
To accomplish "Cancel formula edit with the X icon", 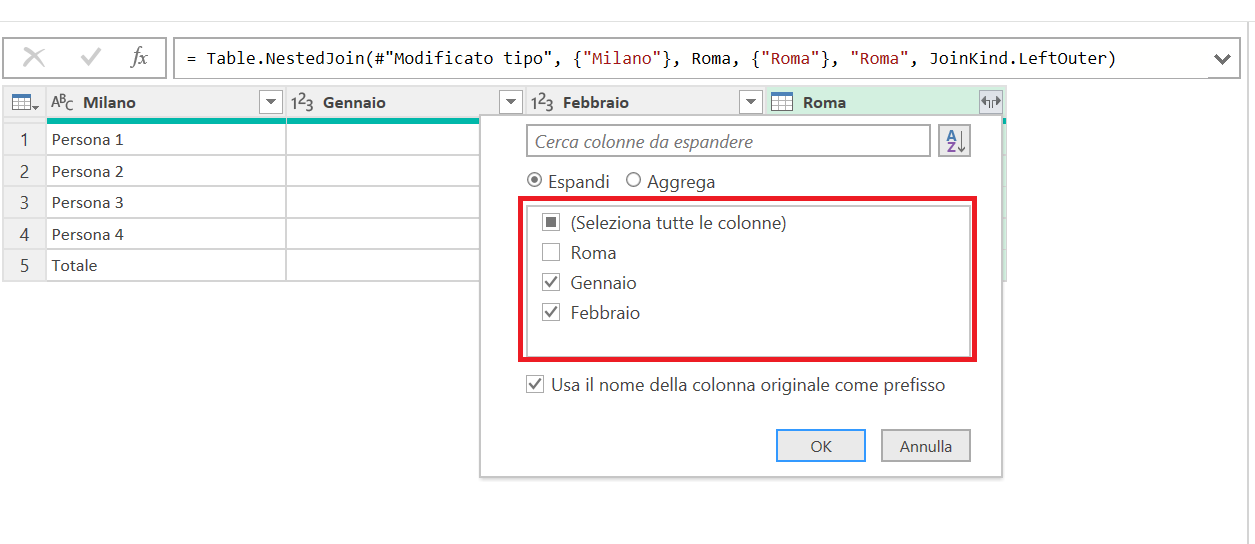I will [x=34, y=58].
